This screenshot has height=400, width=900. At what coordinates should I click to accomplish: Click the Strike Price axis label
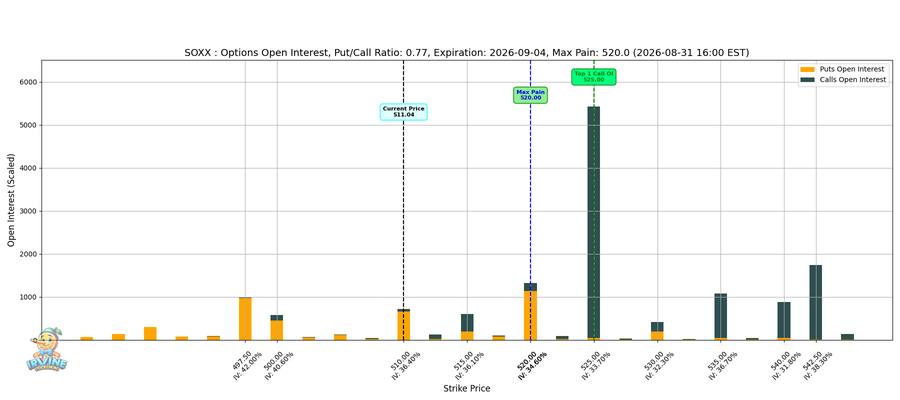click(467, 389)
